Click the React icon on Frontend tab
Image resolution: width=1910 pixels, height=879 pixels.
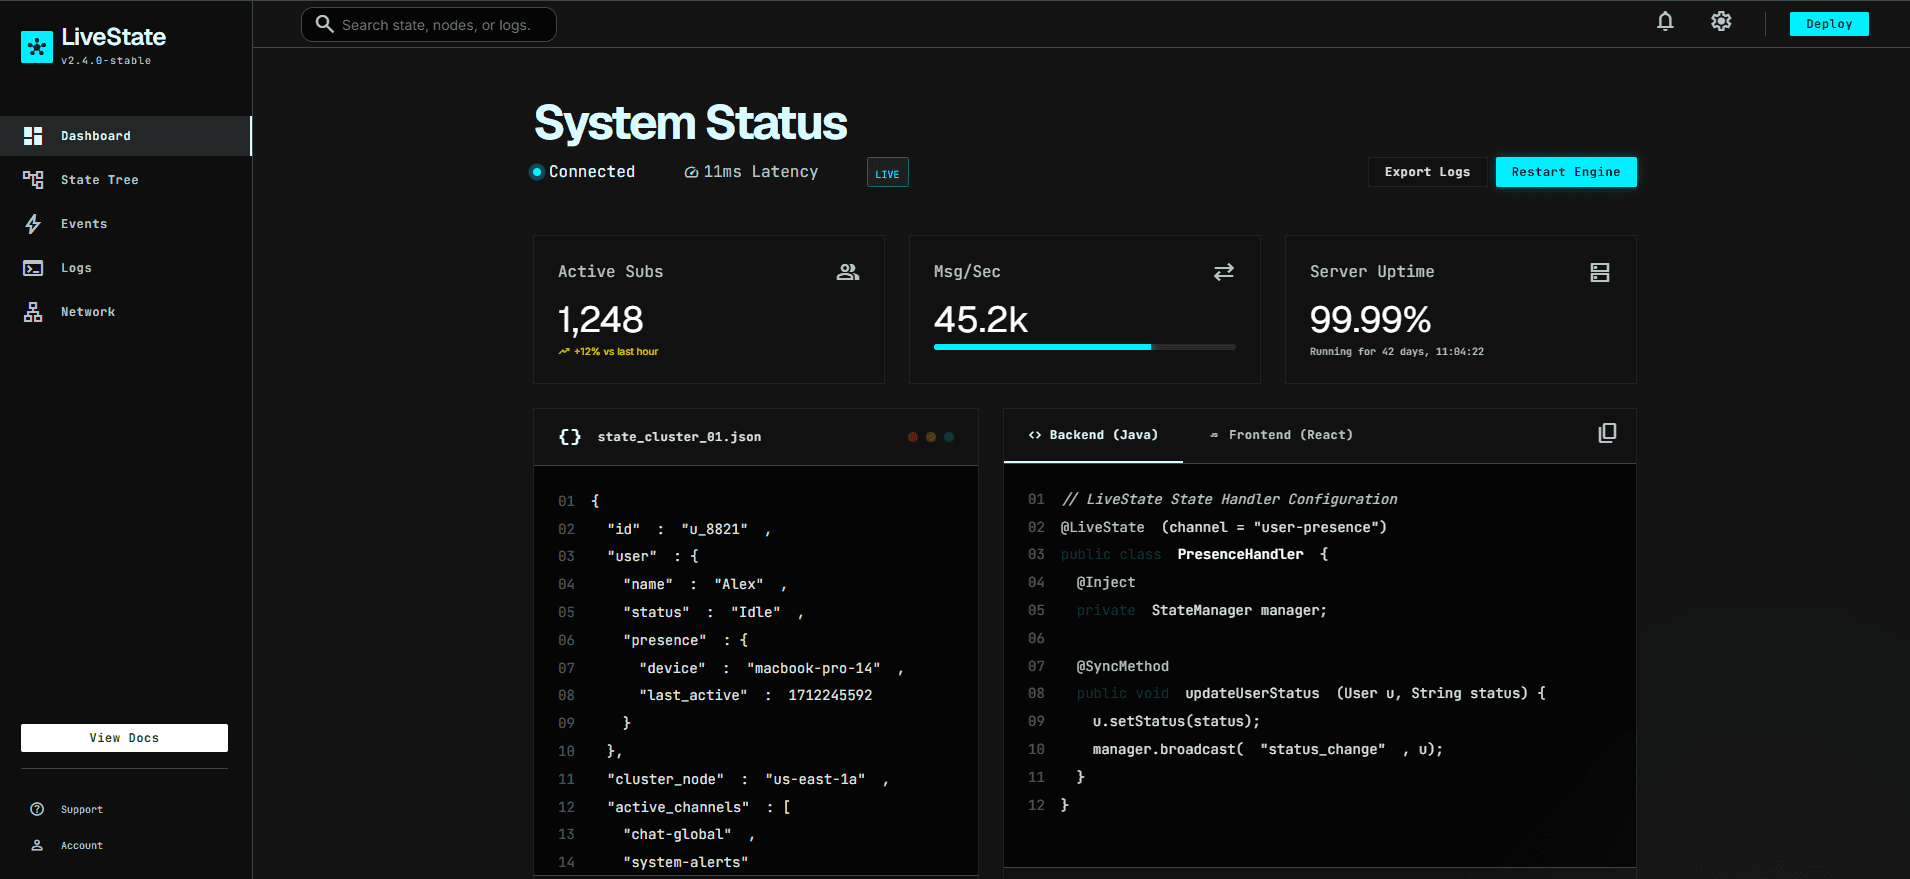[x=1214, y=435]
